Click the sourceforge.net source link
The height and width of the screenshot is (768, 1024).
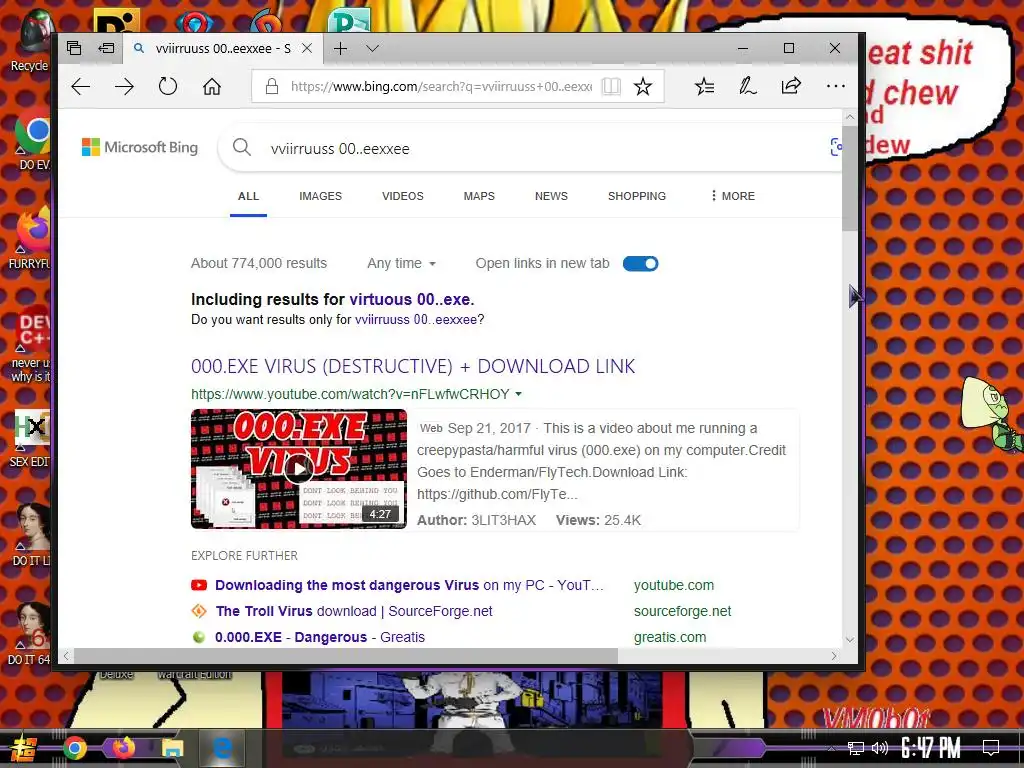tap(682, 611)
